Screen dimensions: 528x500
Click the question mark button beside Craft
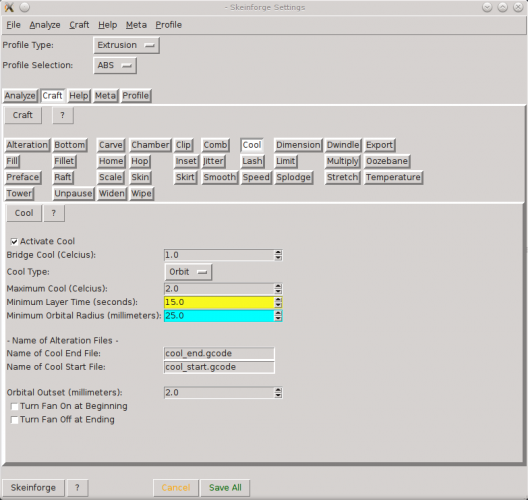point(63,115)
